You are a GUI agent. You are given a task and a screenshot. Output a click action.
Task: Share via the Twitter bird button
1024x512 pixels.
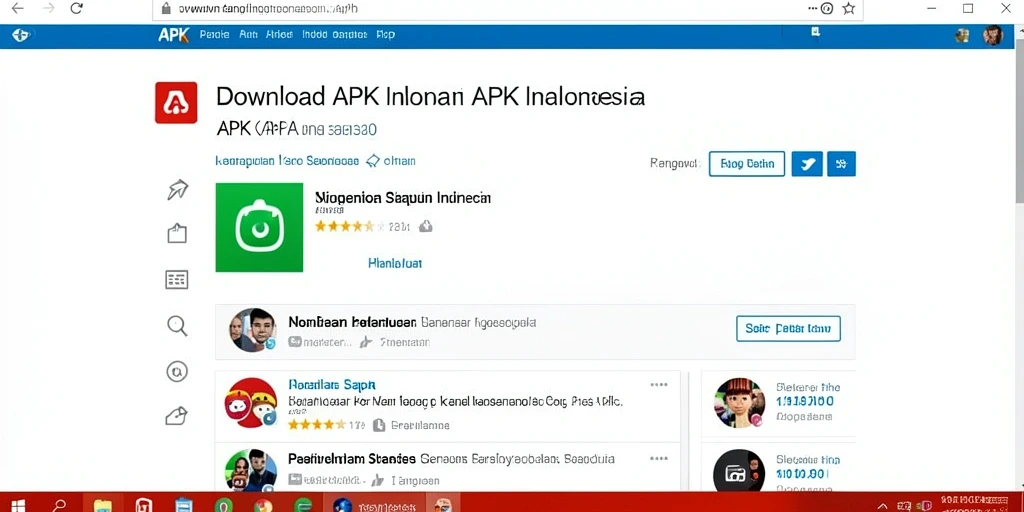(807, 164)
